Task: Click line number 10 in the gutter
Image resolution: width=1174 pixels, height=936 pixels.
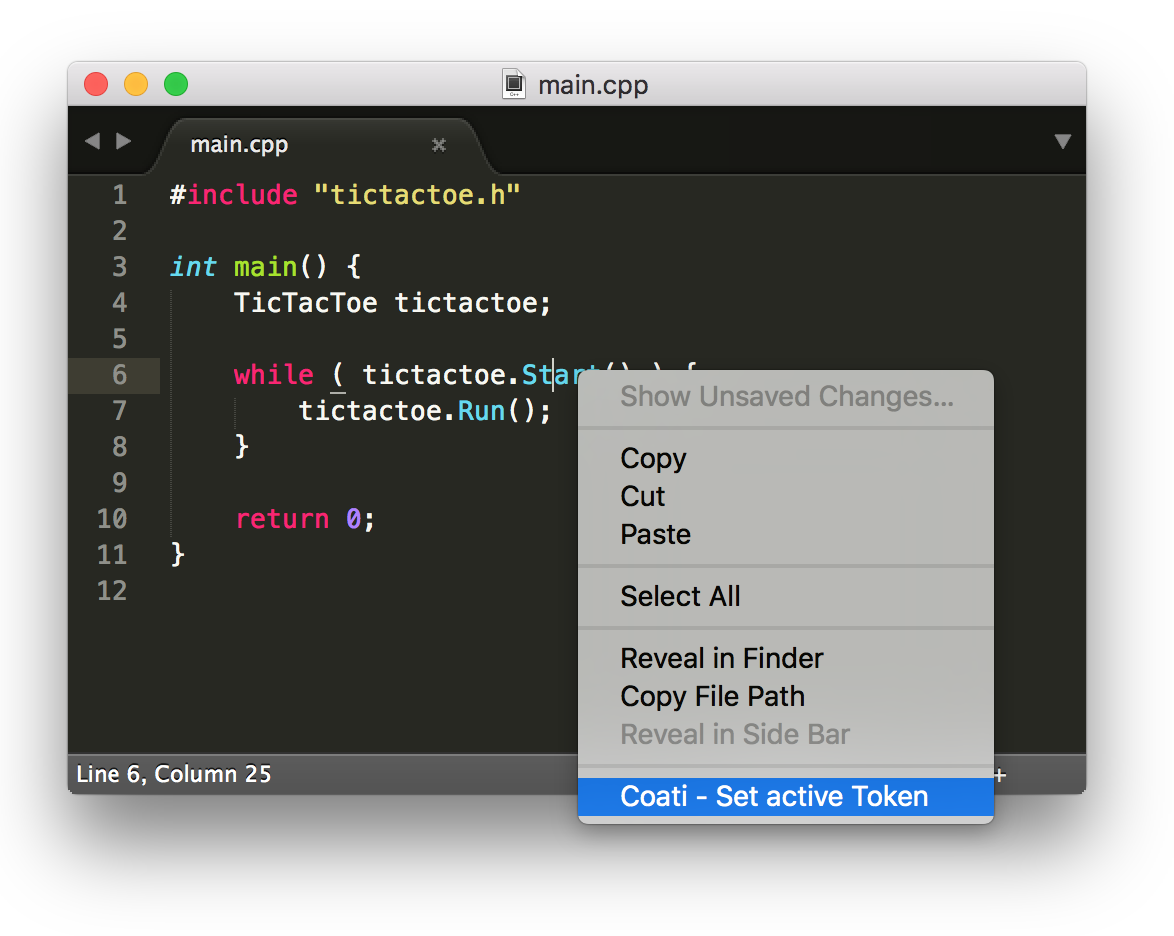Action: (x=112, y=519)
